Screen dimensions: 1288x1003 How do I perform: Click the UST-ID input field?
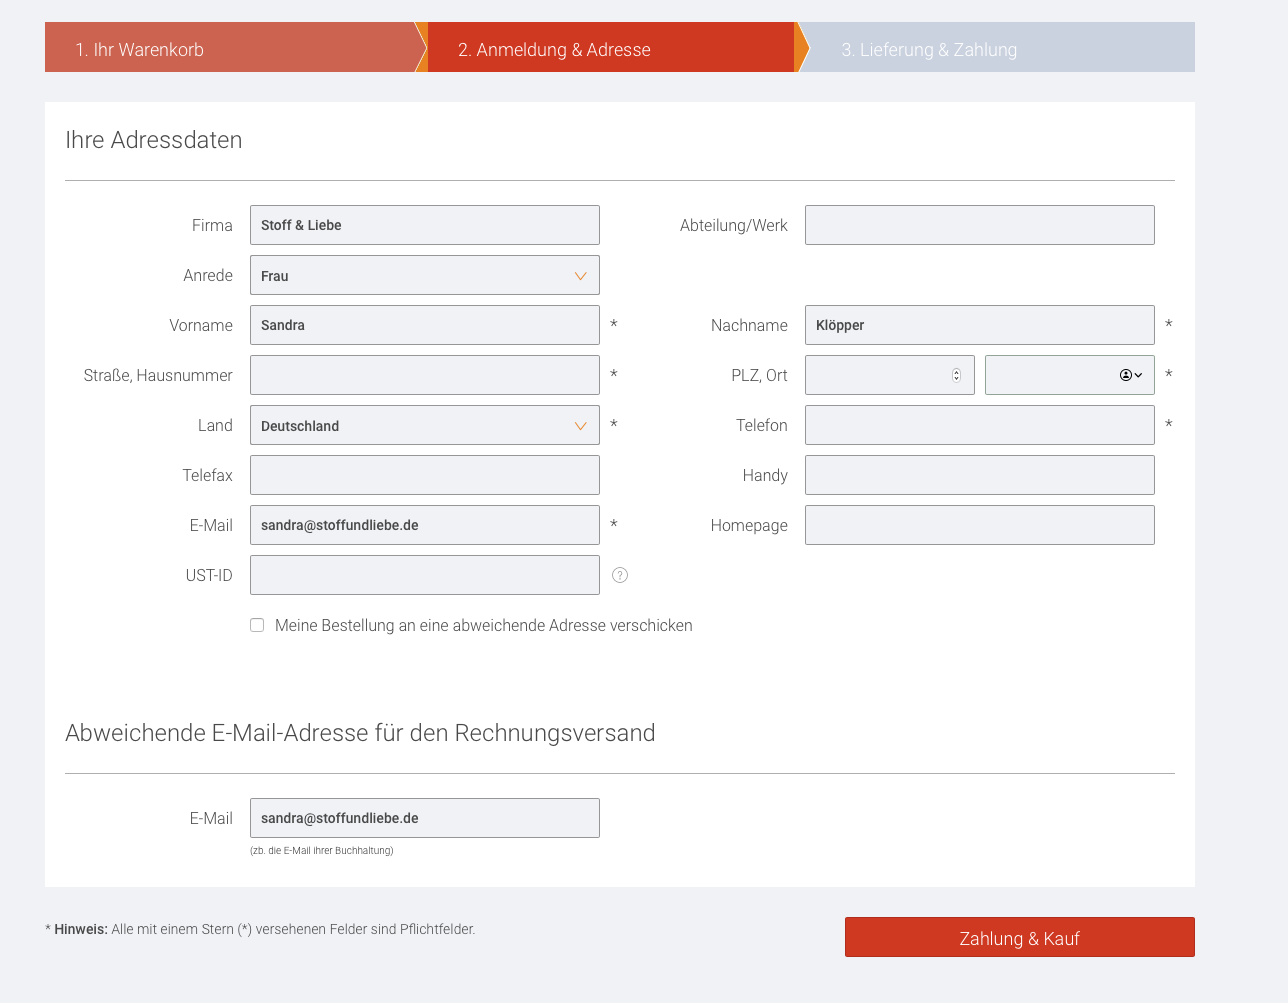point(424,575)
